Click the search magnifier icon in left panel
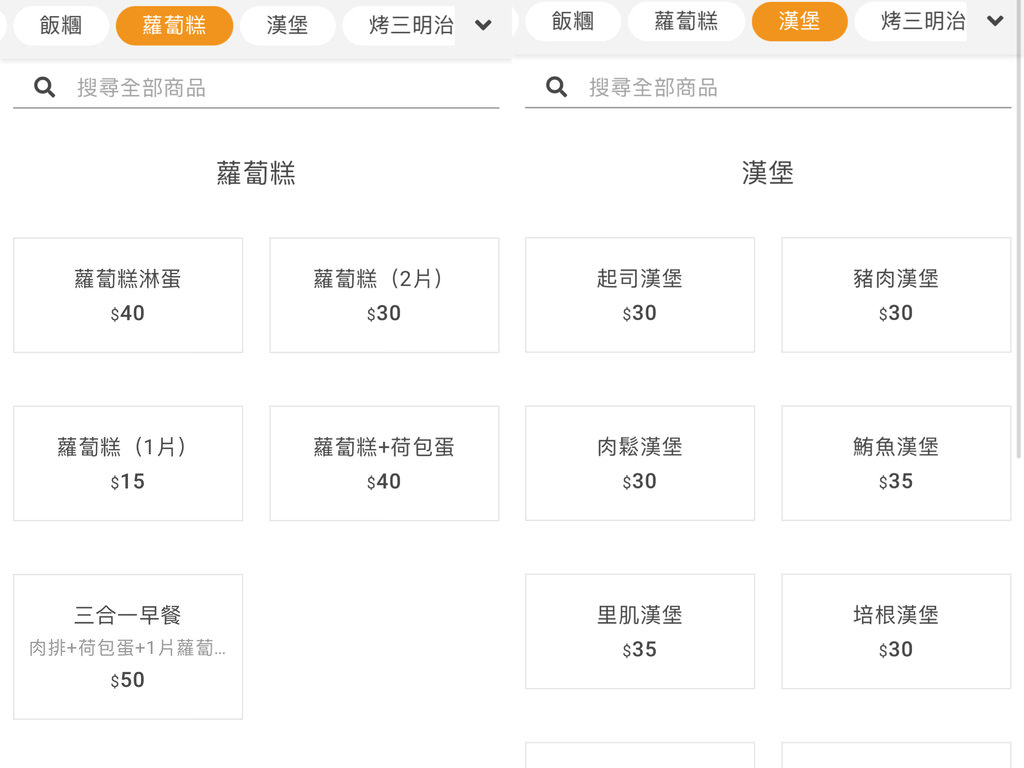This screenshot has height=768, width=1024. coord(44,87)
